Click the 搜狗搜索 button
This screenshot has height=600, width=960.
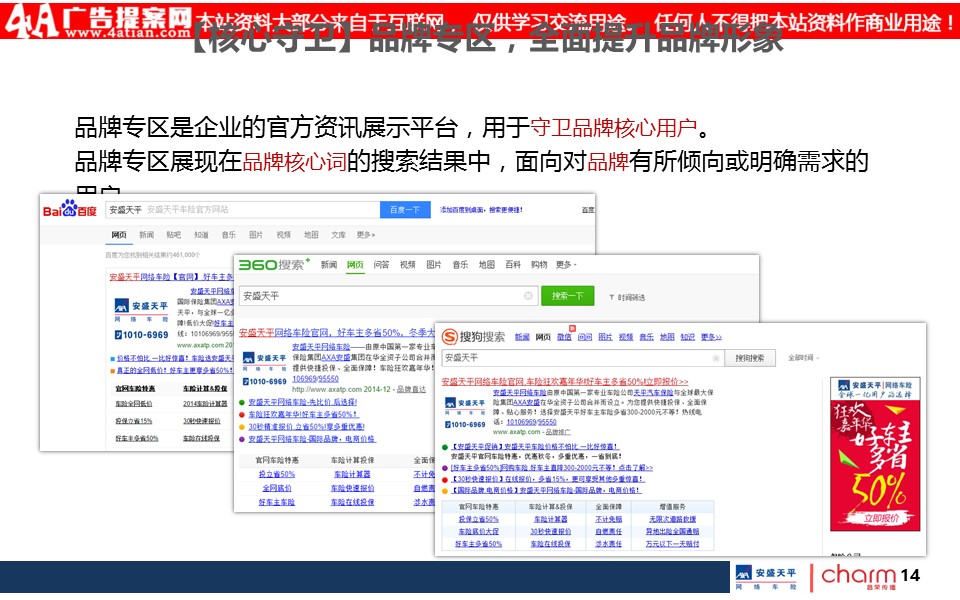(750, 358)
